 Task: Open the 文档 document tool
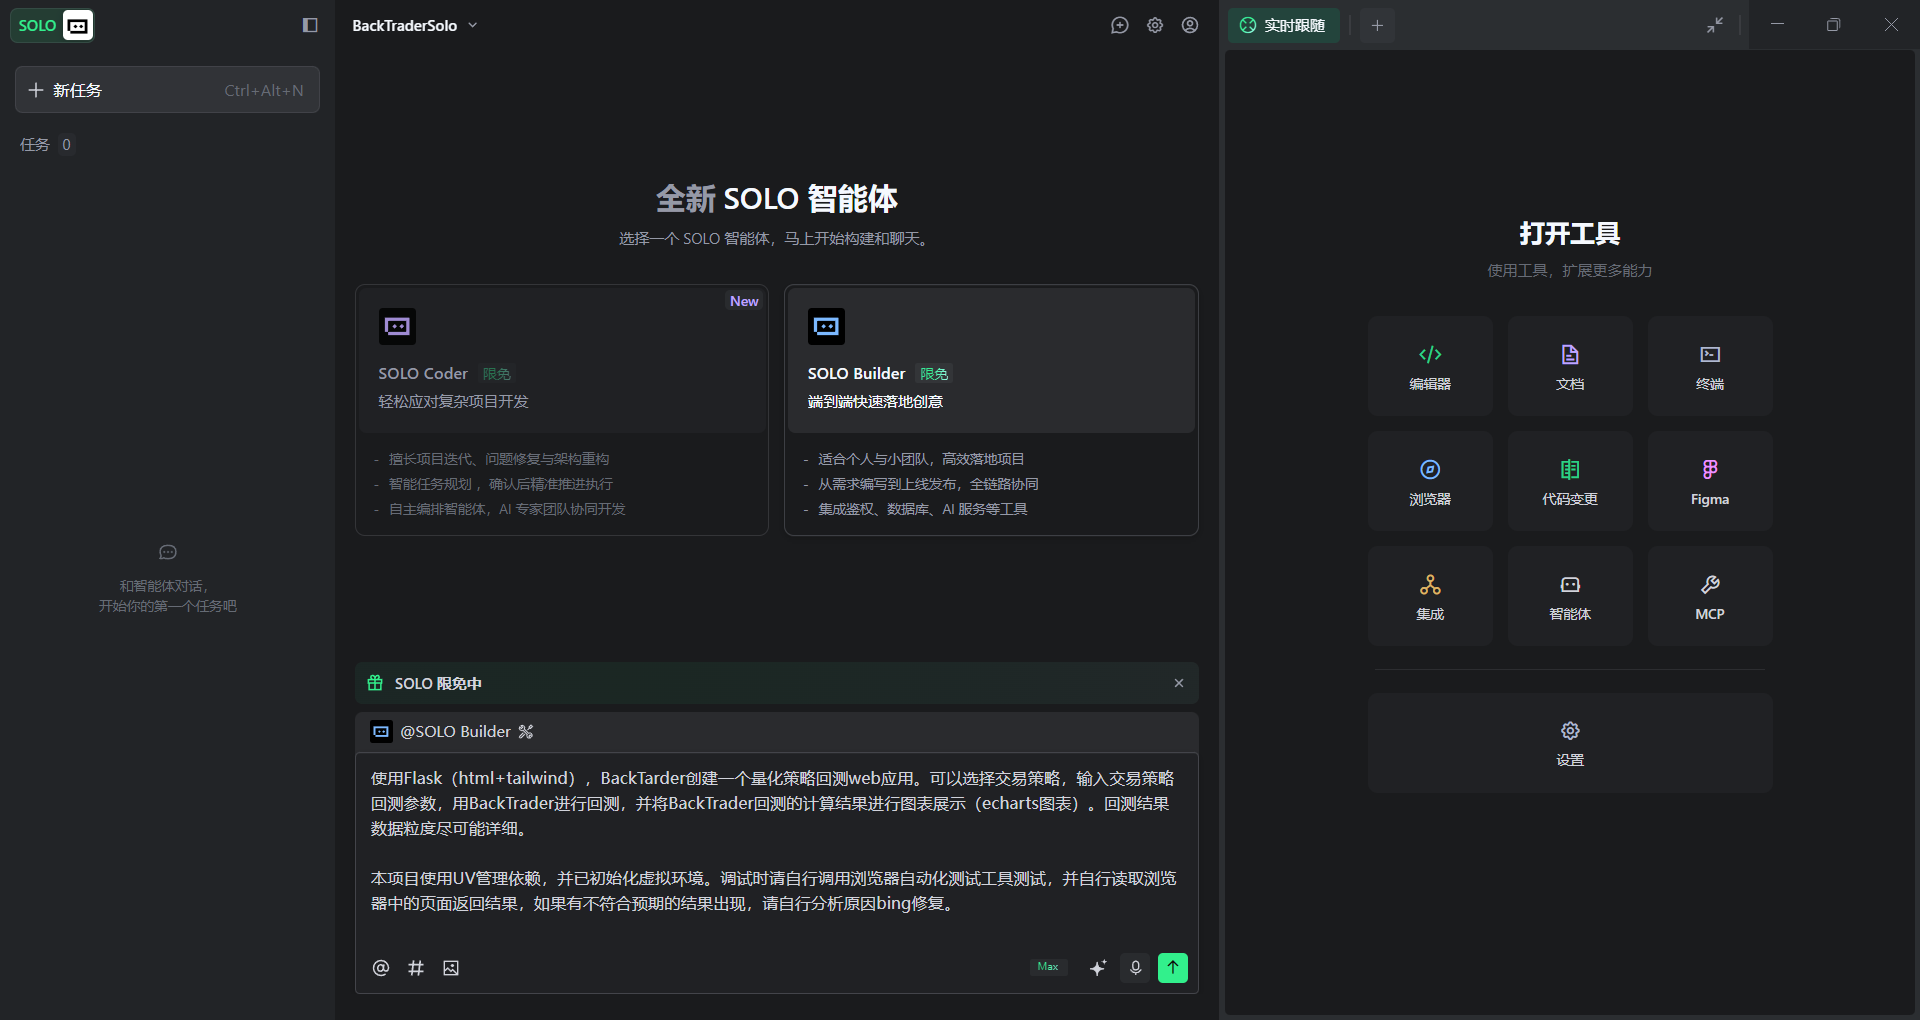pos(1570,366)
